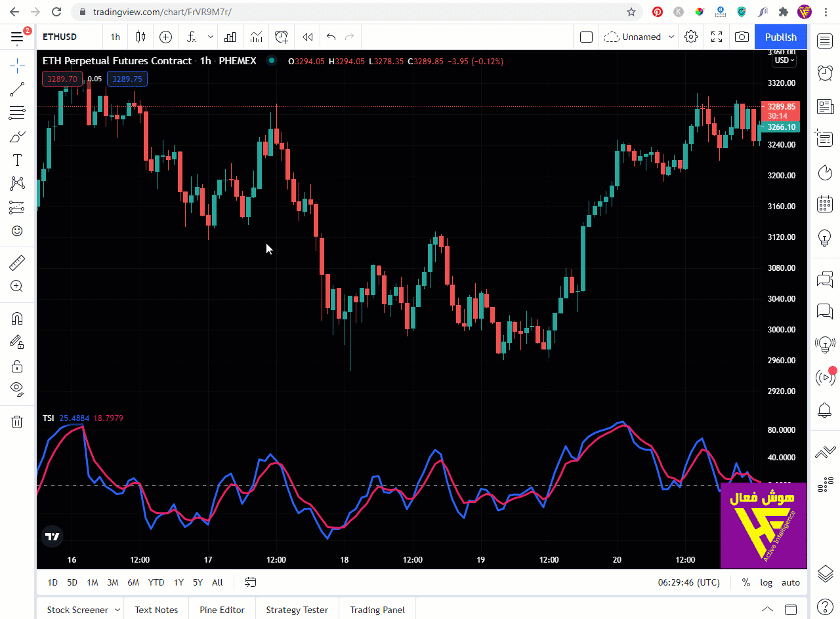
Task: Start bar replay with rewind icon
Action: (x=307, y=37)
